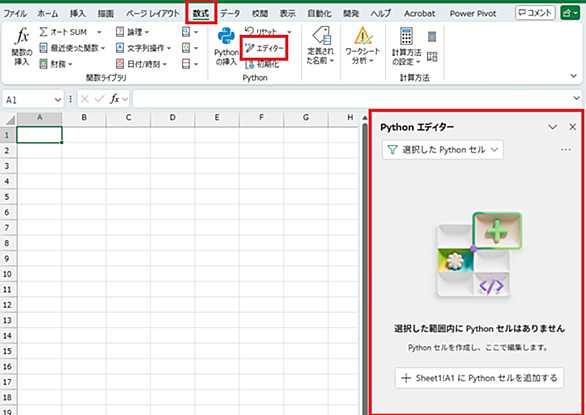586x415 pixels.
Task: Expand the formula bar chevron
Action: click(576, 98)
